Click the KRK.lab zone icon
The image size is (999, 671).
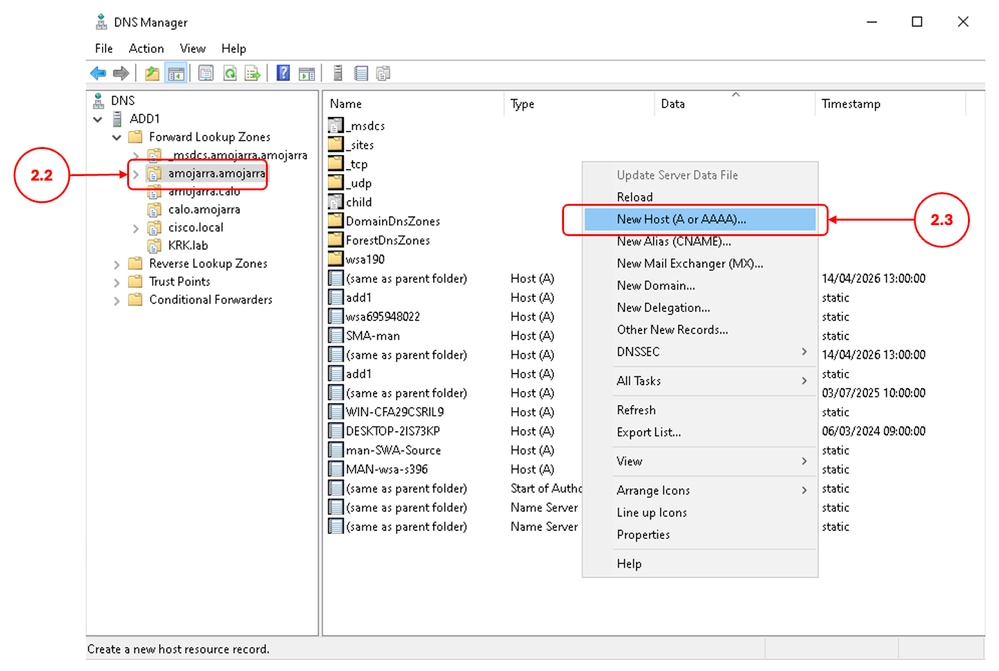[154, 245]
